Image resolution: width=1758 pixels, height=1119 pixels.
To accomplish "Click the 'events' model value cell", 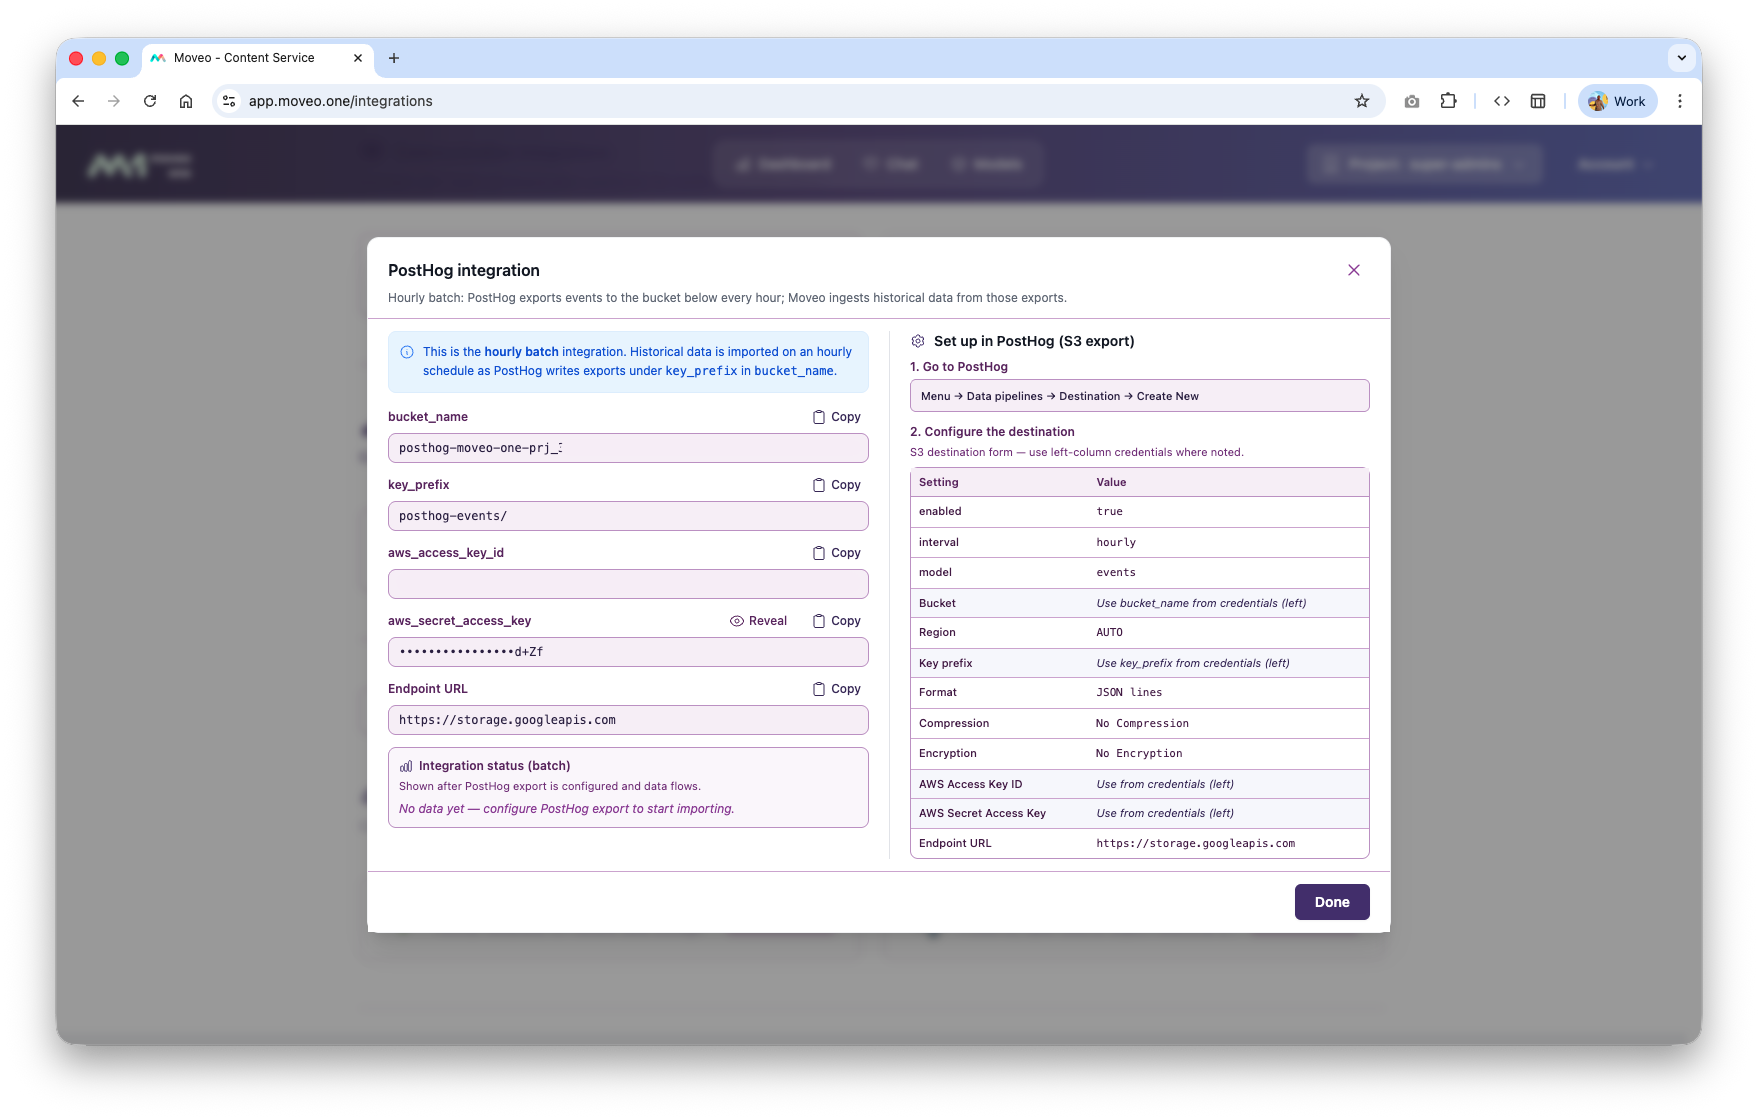I will pos(1116,573).
